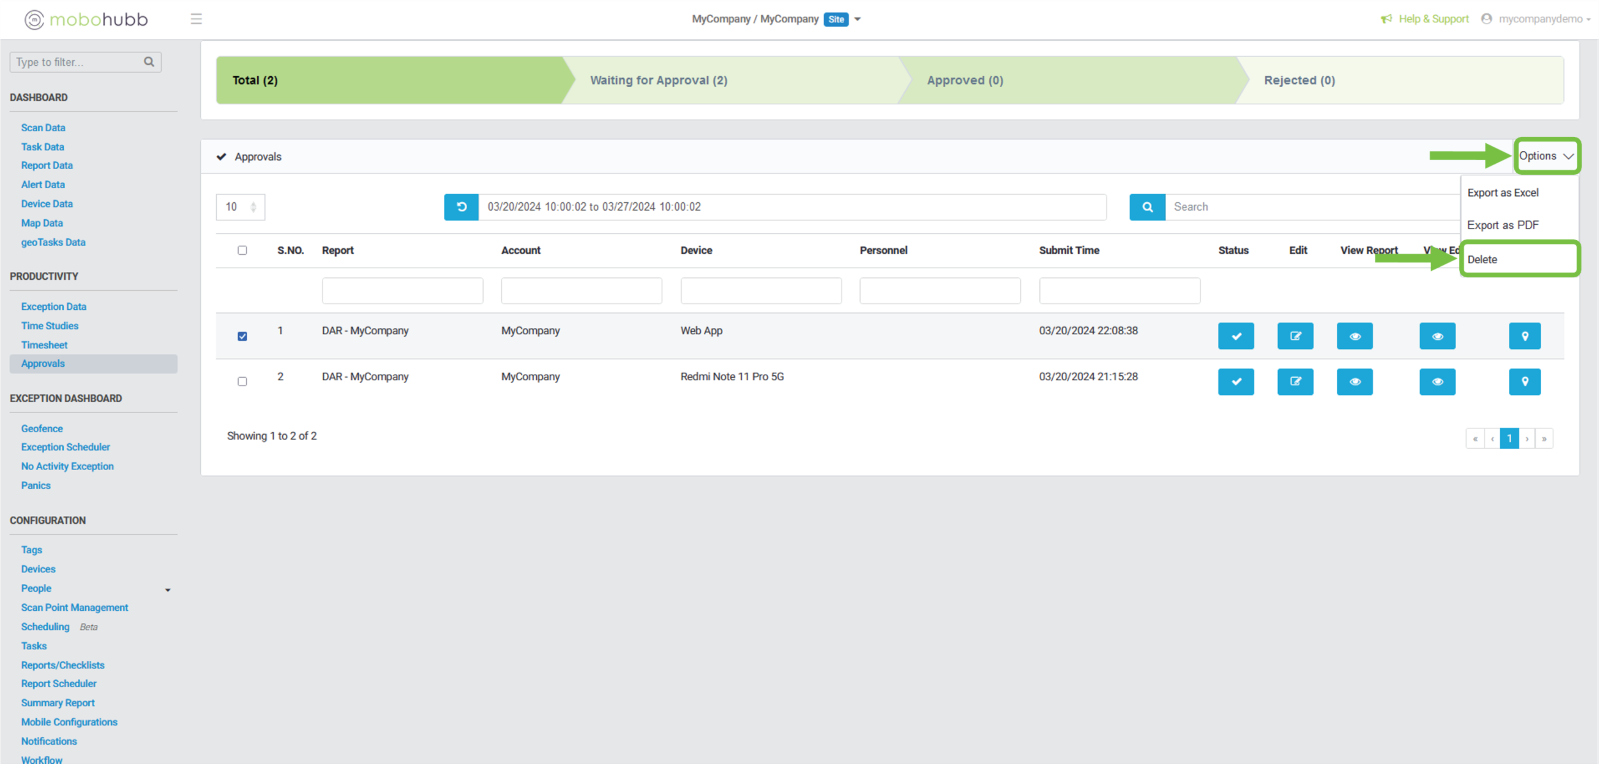Toggle the hamburger sidebar menu icon
The height and width of the screenshot is (764, 1600).
tap(196, 19)
